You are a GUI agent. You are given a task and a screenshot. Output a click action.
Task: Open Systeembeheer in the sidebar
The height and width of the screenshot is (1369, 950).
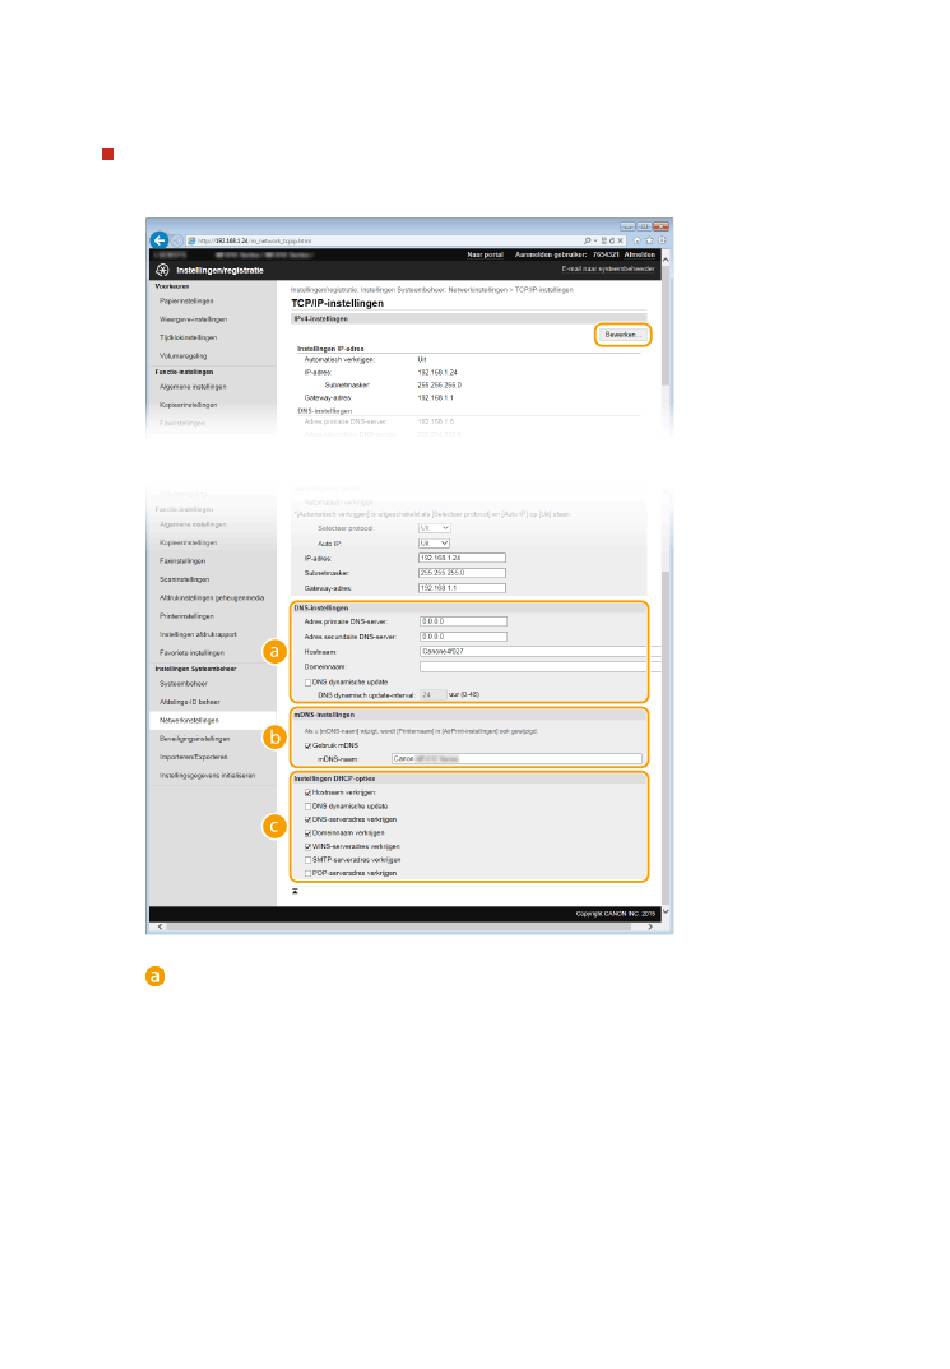pyautogui.click(x=184, y=684)
